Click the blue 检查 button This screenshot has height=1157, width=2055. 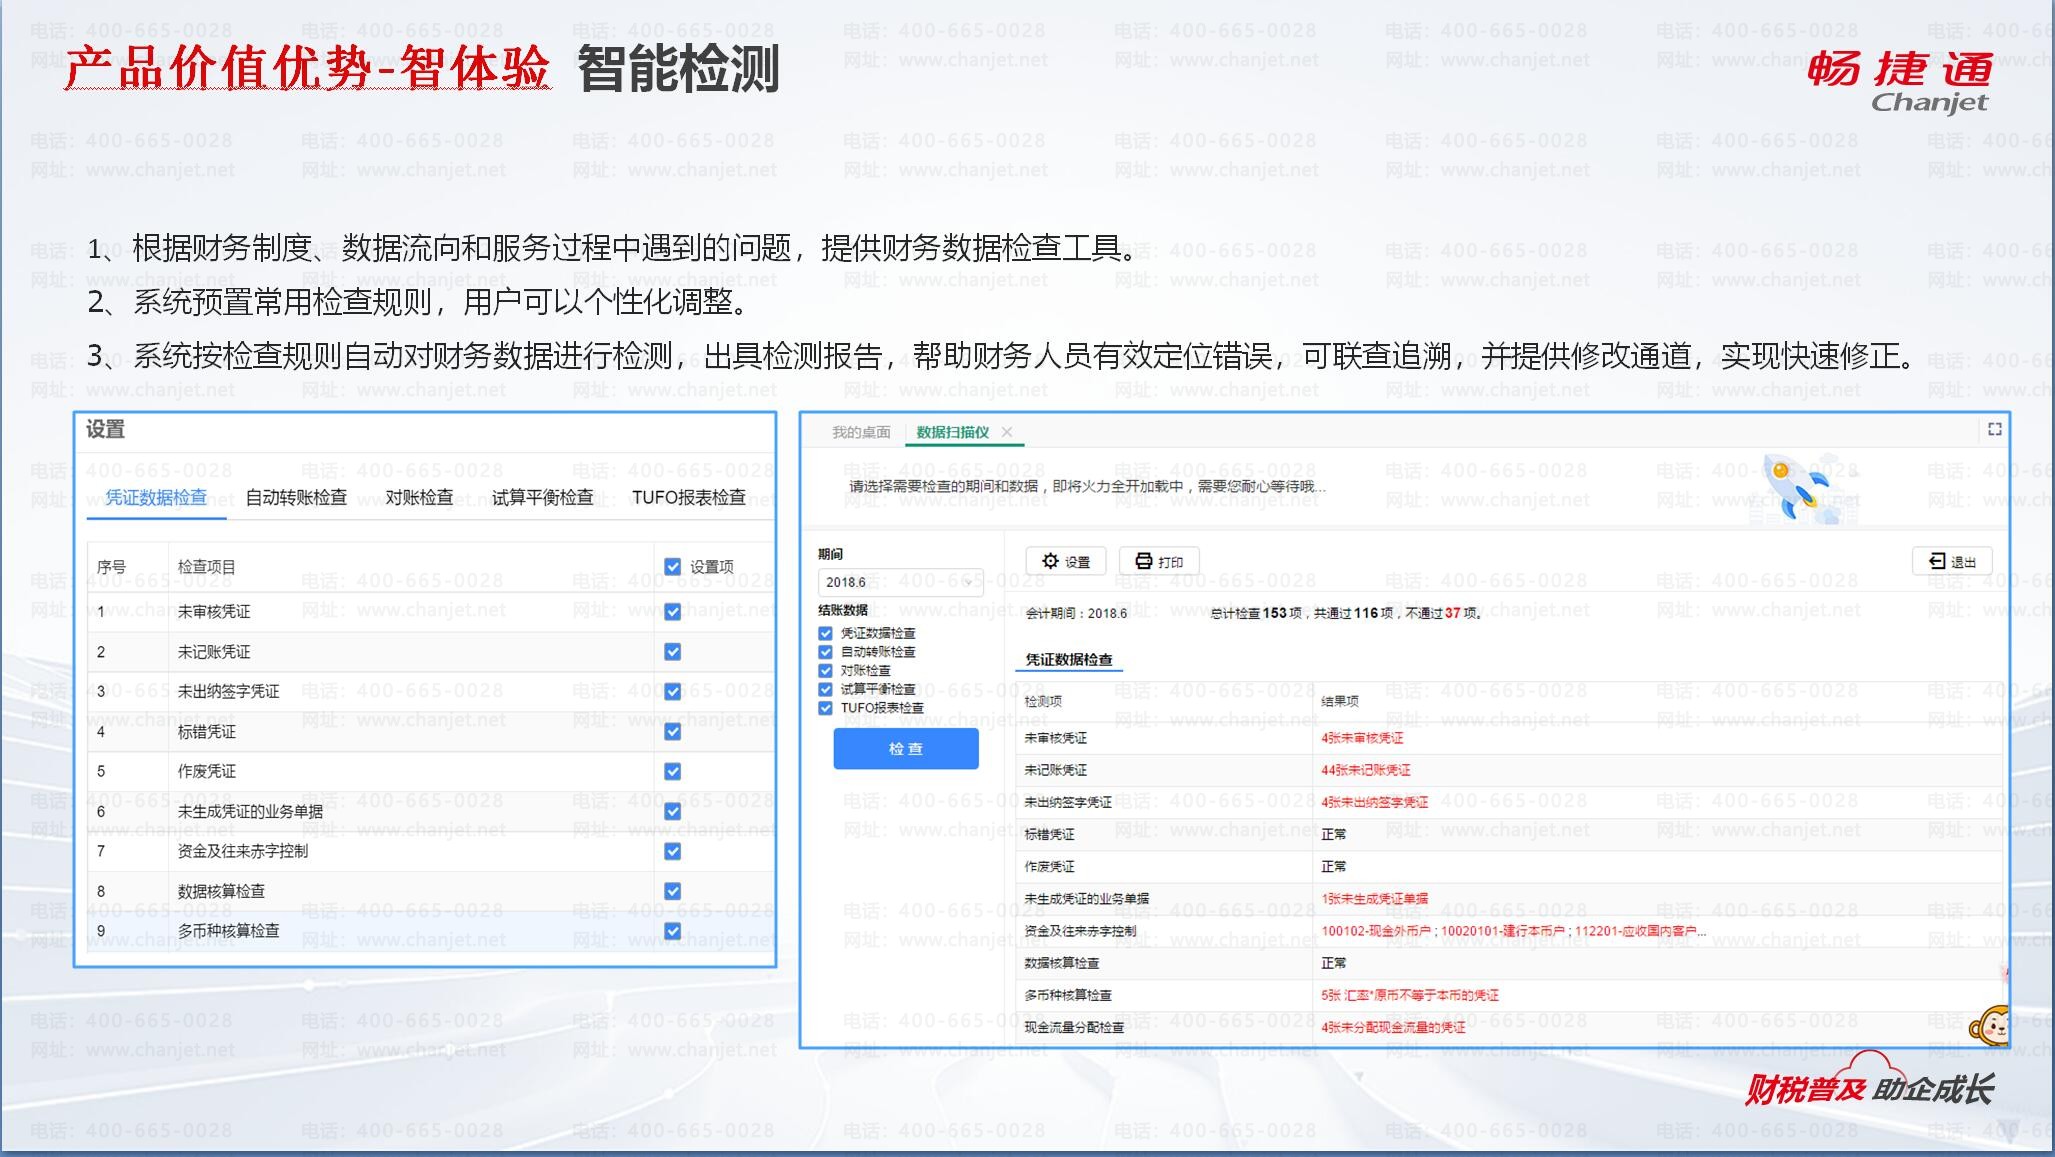tap(905, 748)
